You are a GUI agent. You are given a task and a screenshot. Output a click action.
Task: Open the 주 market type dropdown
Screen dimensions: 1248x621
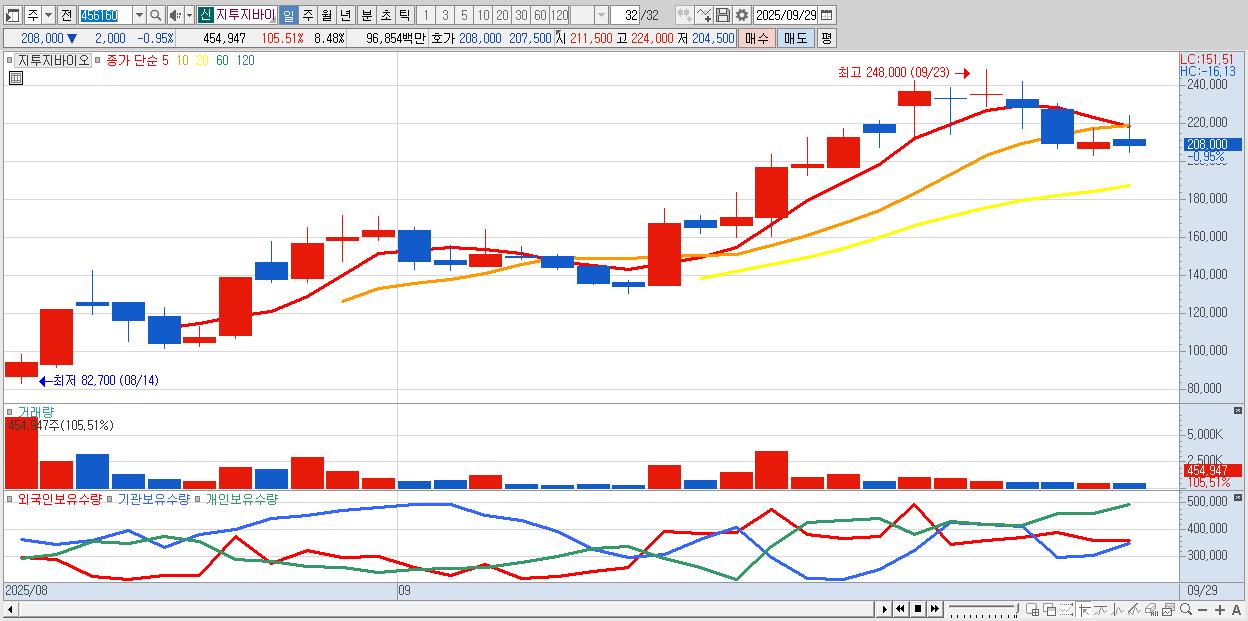click(48, 15)
